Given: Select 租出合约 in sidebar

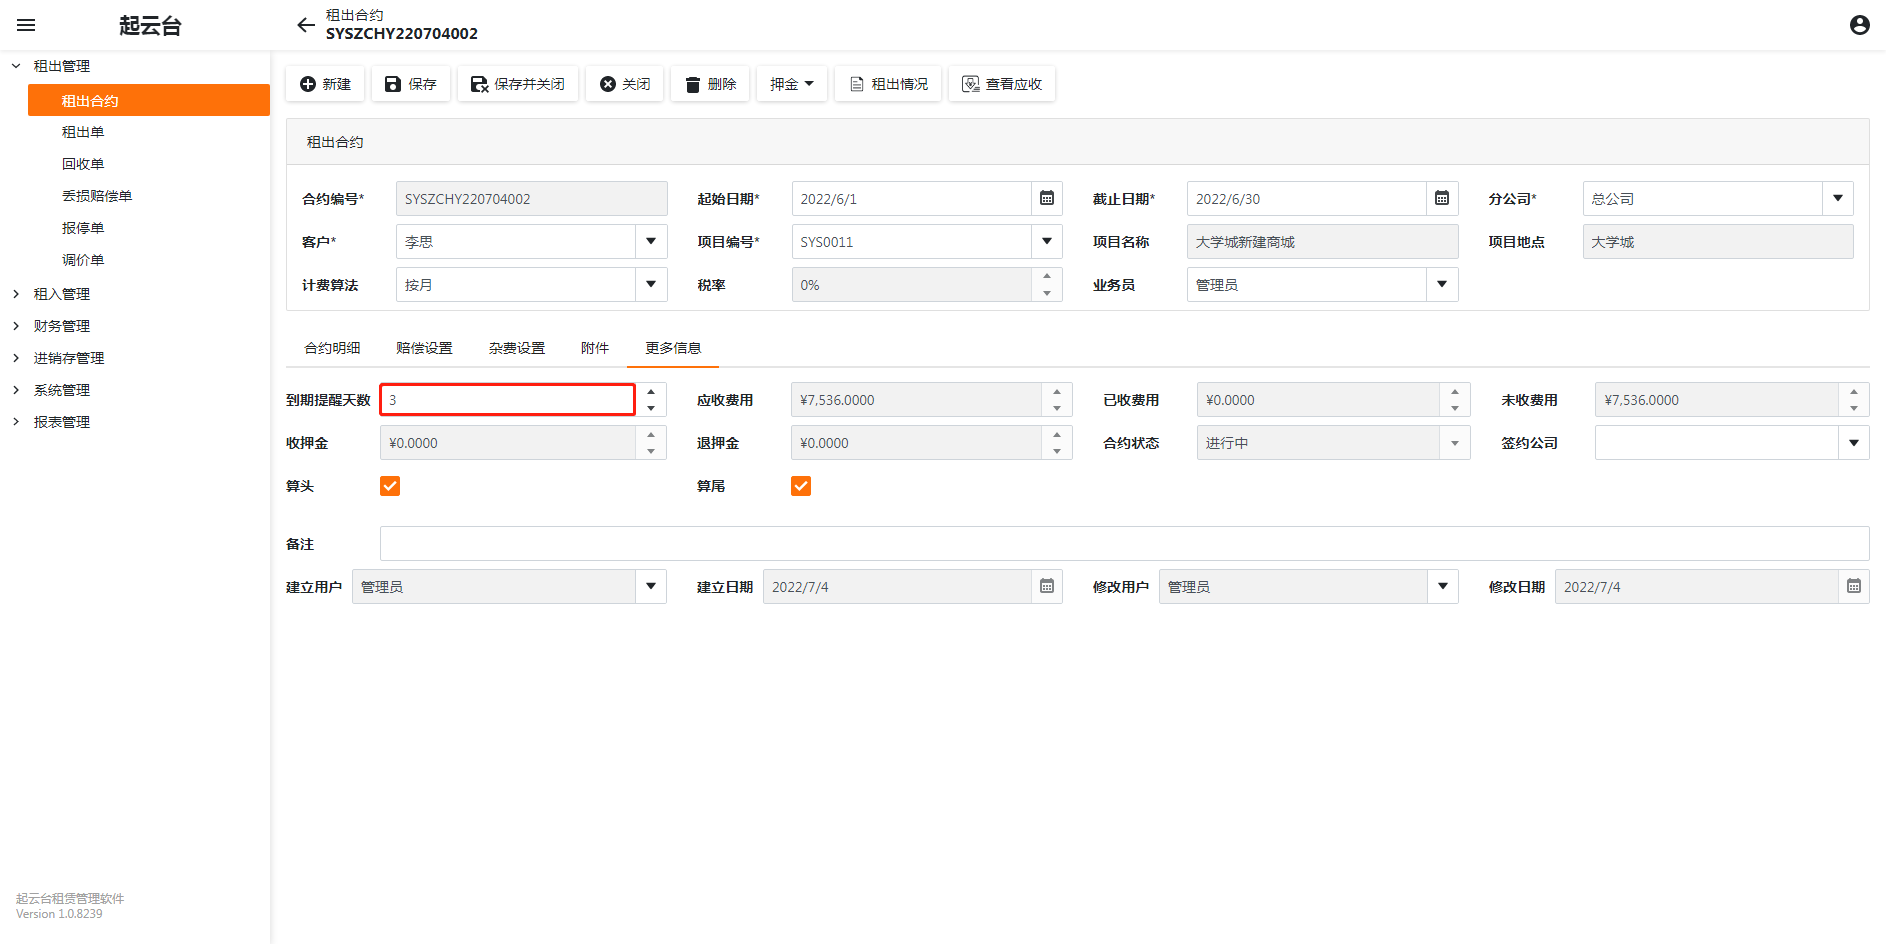Looking at the screenshot, I should 149,100.
